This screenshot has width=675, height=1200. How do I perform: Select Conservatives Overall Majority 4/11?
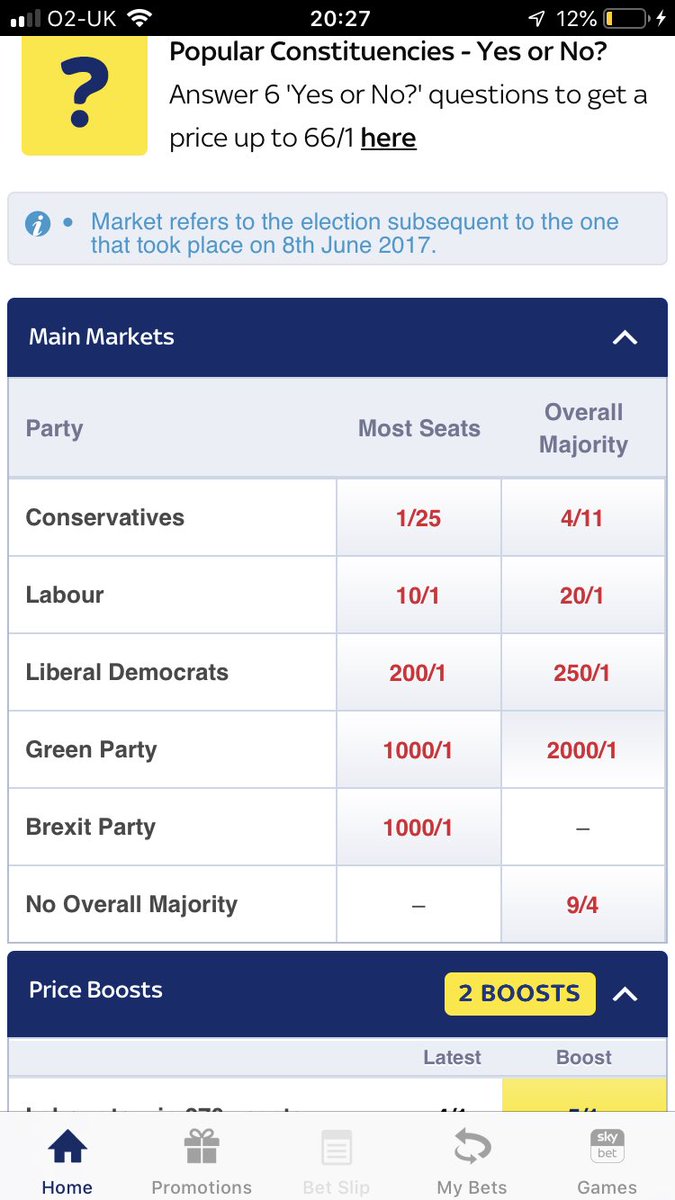(x=583, y=517)
